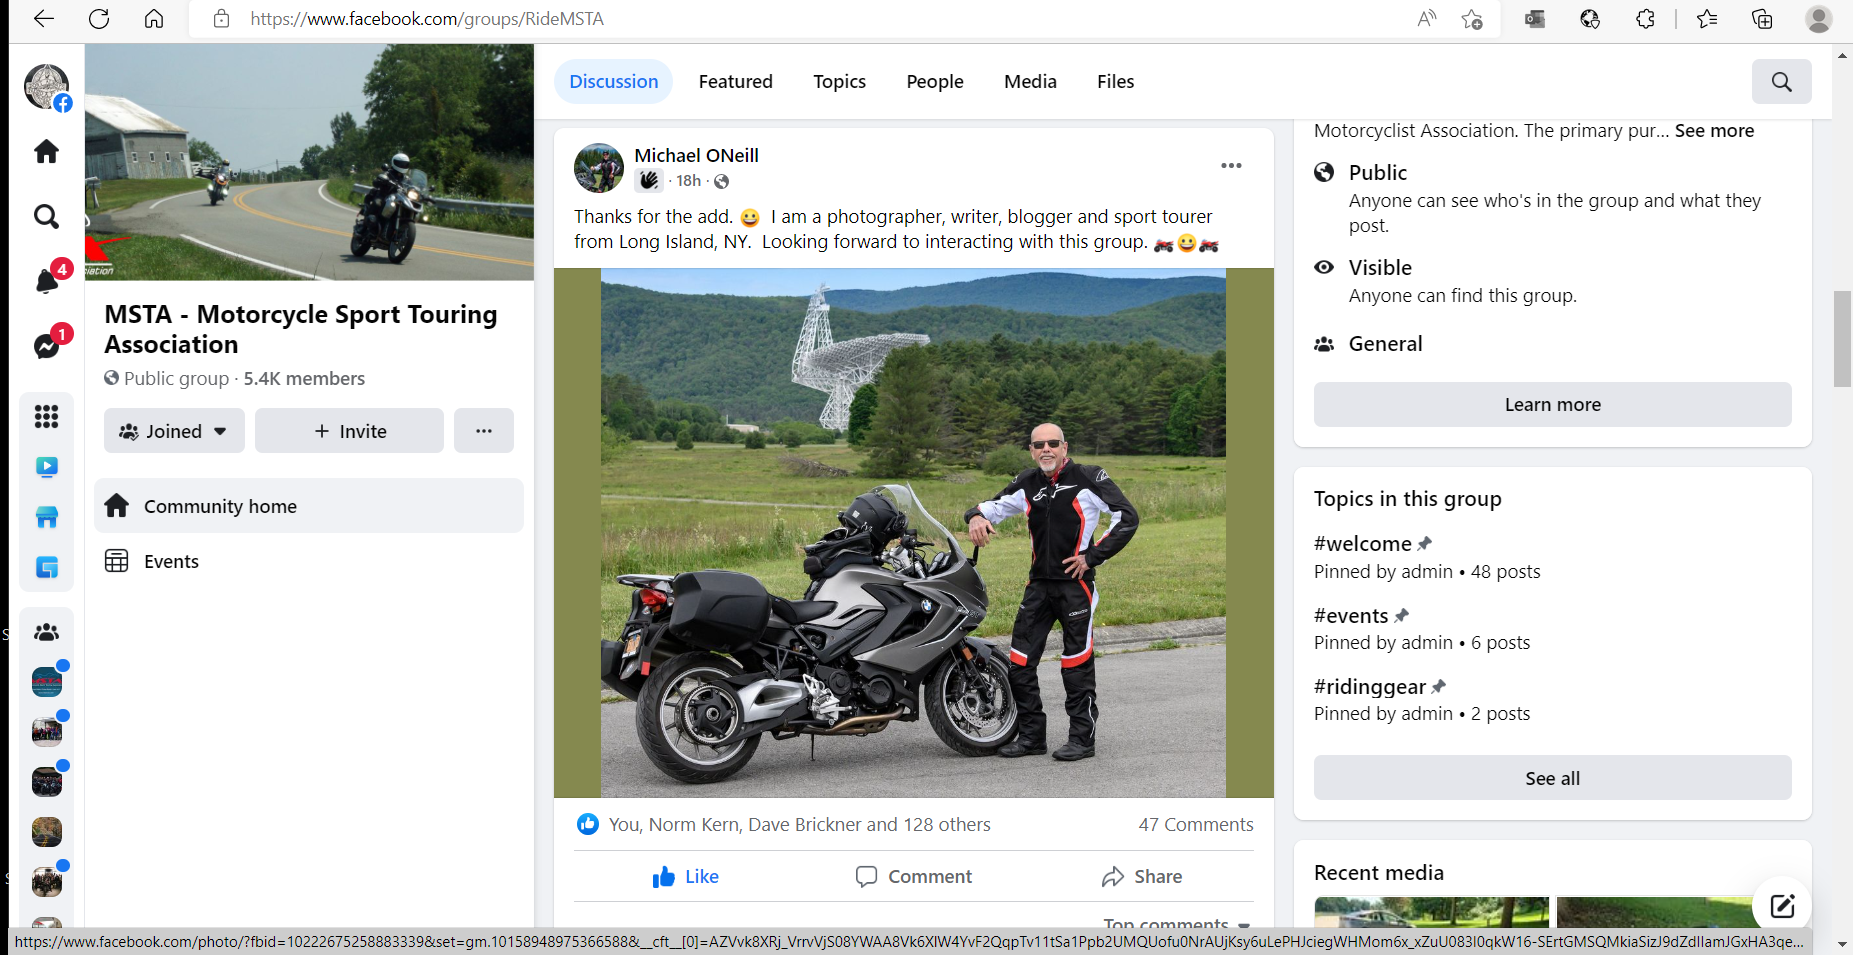Screen dimensions: 1853x955
Task: Add this page to browser favorites
Action: click(x=1471, y=19)
